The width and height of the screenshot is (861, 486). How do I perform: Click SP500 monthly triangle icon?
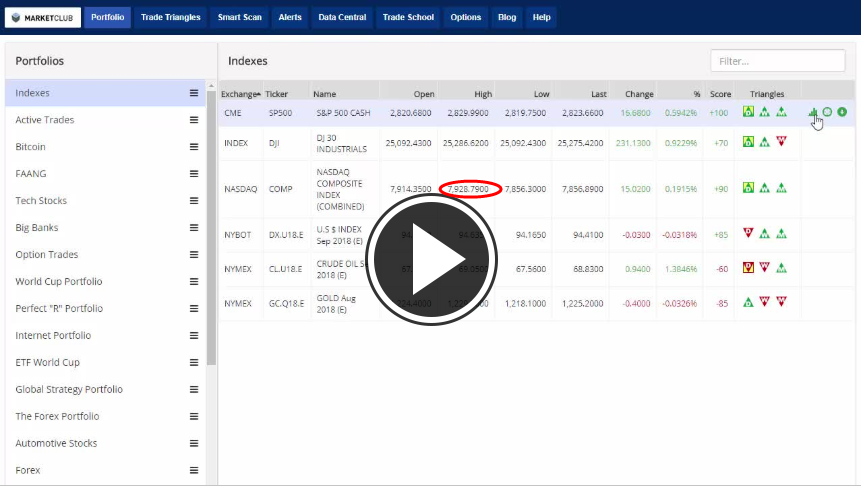[x=781, y=111]
